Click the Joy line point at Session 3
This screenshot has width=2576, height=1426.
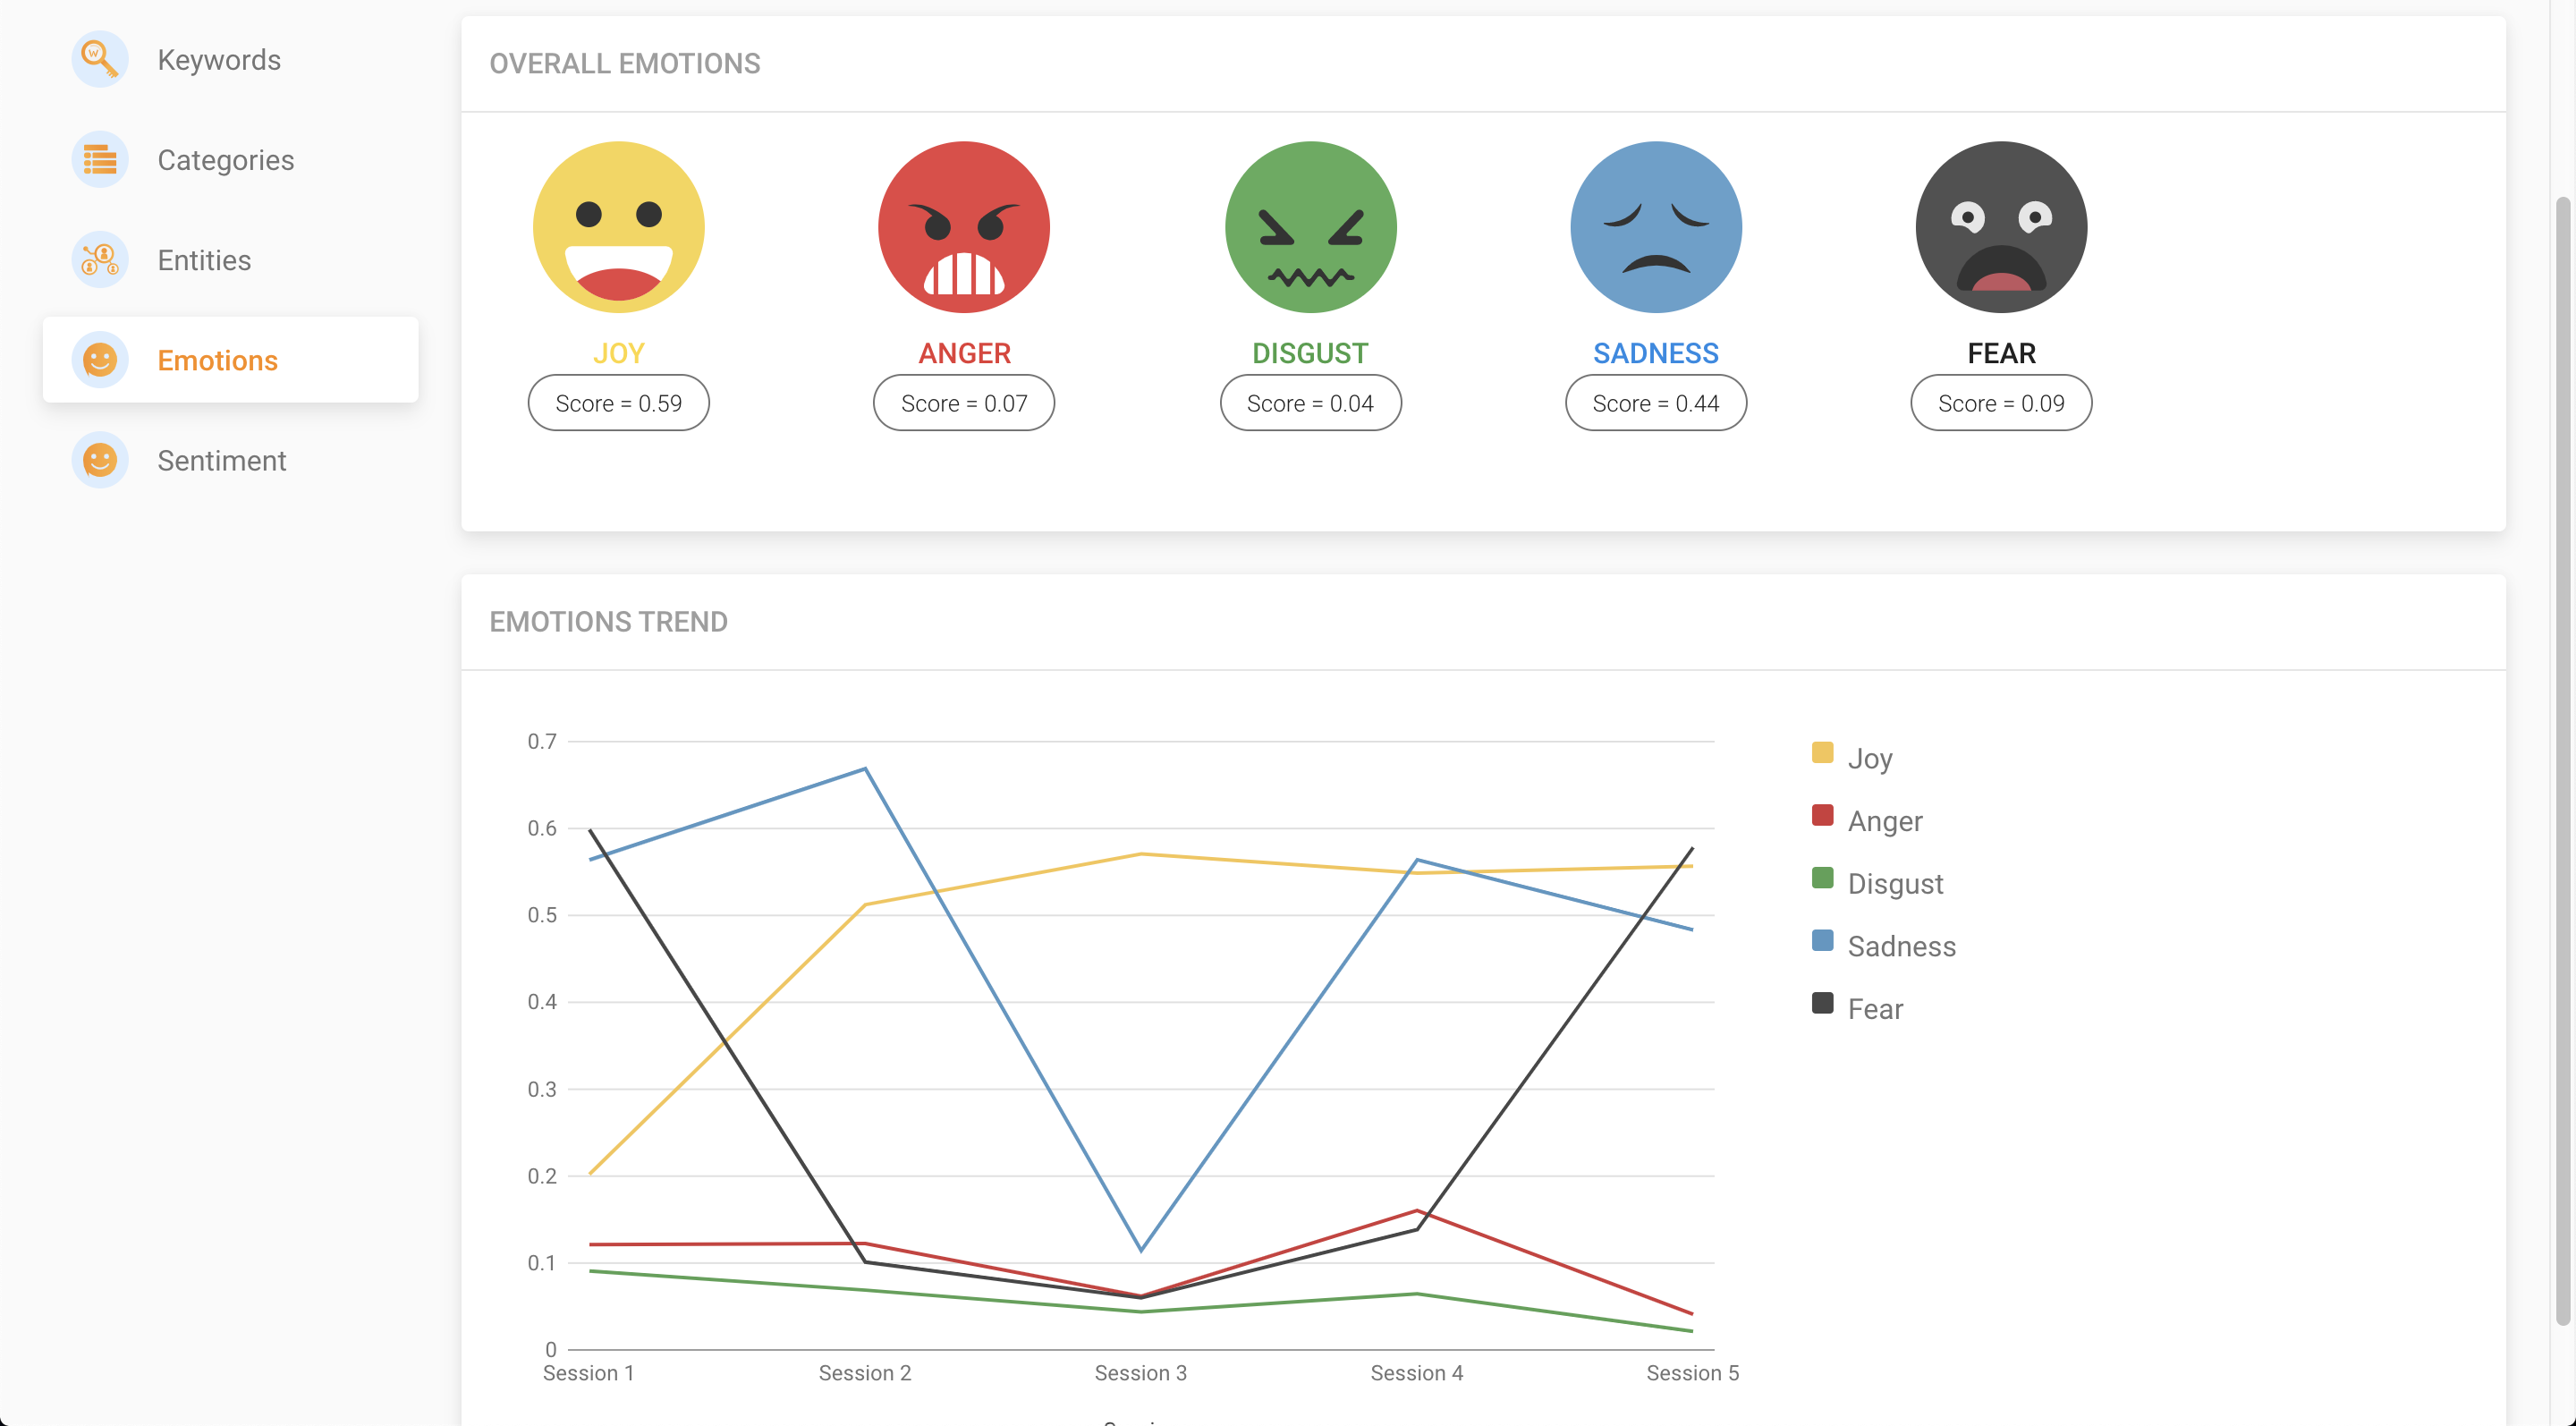click(1141, 854)
